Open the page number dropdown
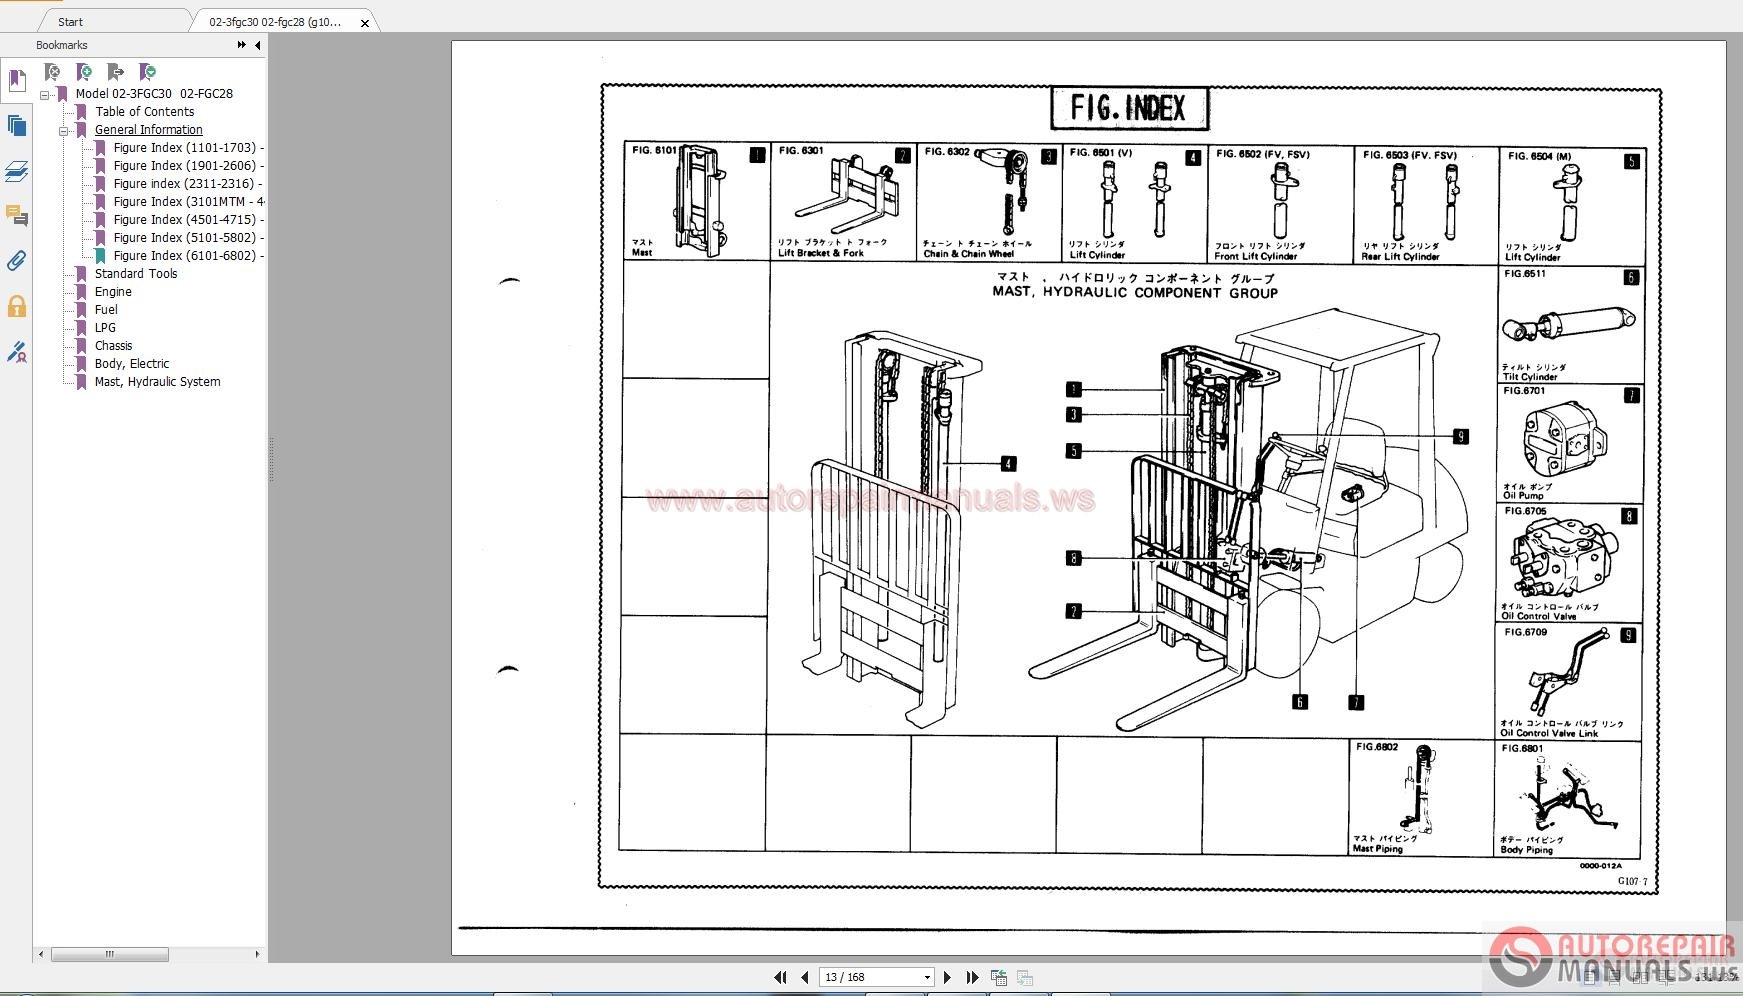Image resolution: width=1743 pixels, height=996 pixels. [x=927, y=977]
